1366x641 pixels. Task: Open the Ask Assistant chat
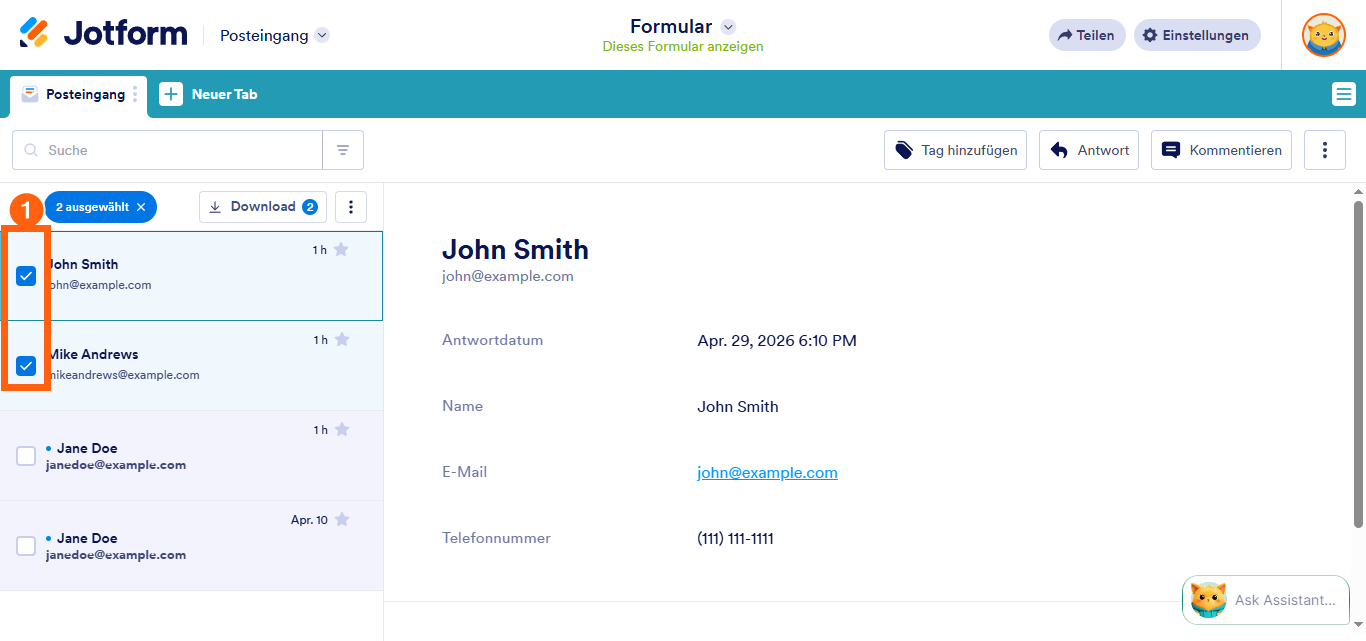tap(1266, 600)
